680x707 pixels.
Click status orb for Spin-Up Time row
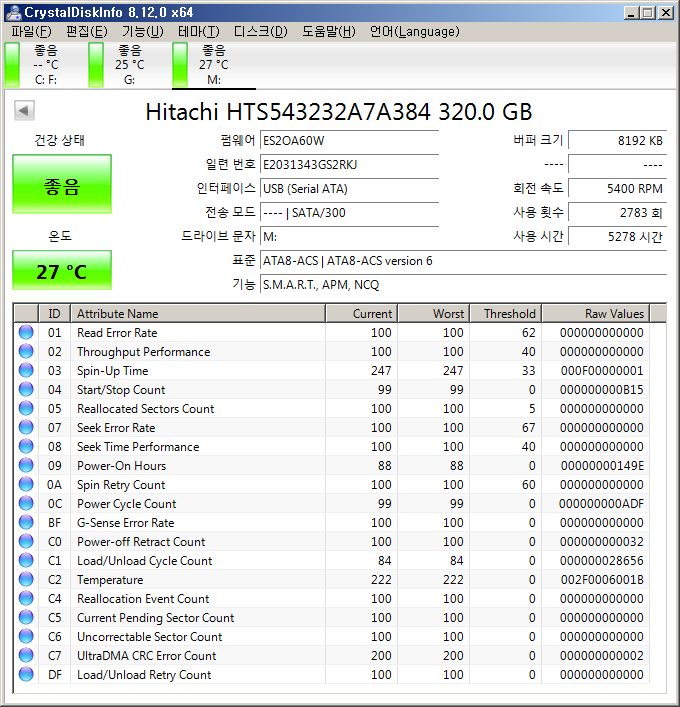coord(26,371)
